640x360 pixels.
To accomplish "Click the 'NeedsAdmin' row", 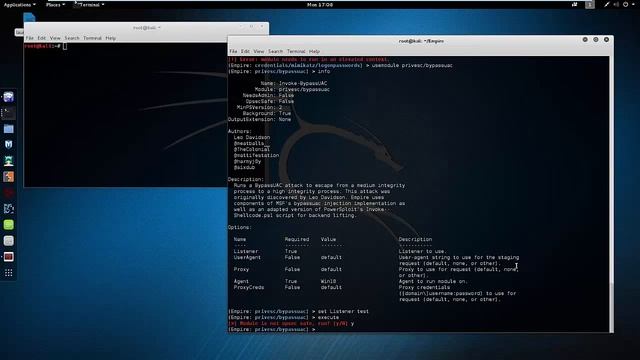I will (x=268, y=95).
